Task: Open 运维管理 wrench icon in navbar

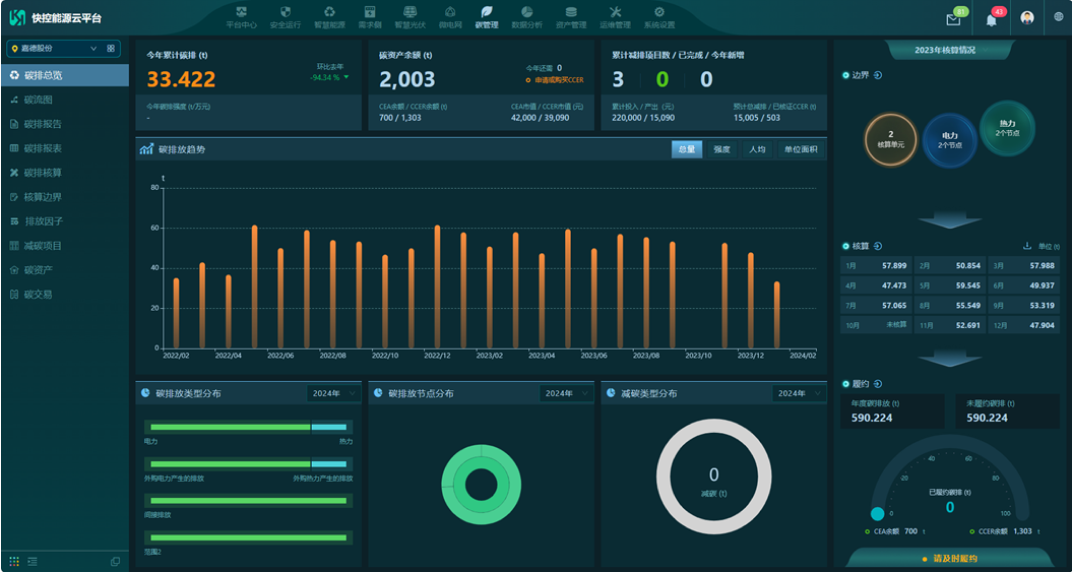Action: click(x=615, y=12)
